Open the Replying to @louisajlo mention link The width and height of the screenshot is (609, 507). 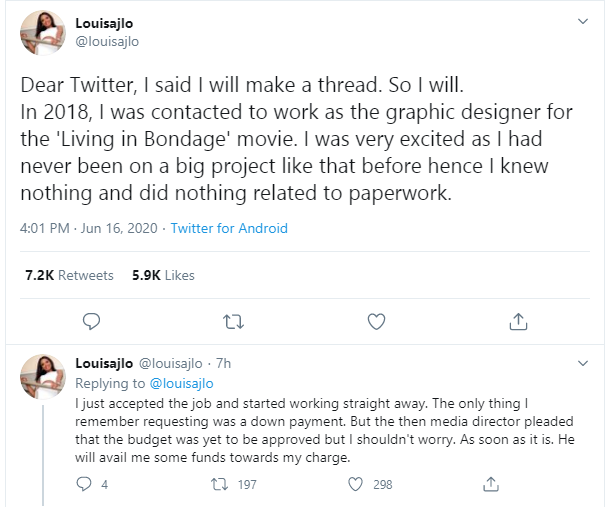click(181, 382)
